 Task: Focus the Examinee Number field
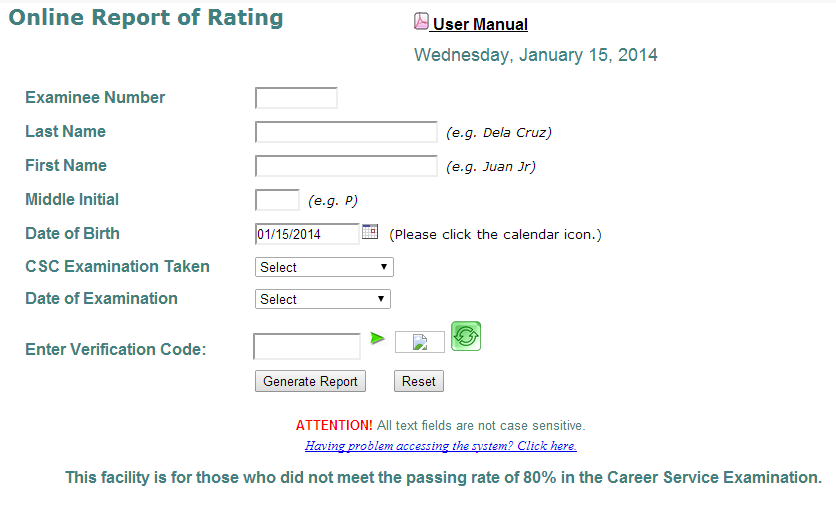pyautogui.click(x=296, y=98)
